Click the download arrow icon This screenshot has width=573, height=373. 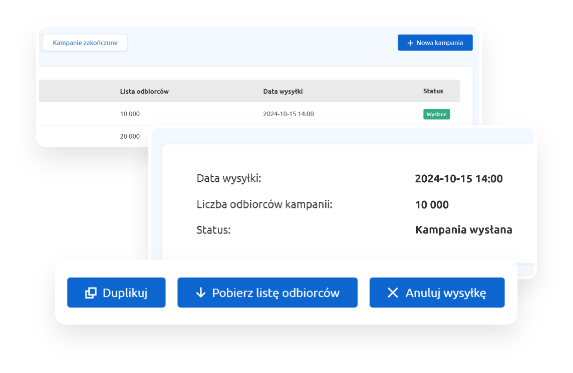point(201,293)
